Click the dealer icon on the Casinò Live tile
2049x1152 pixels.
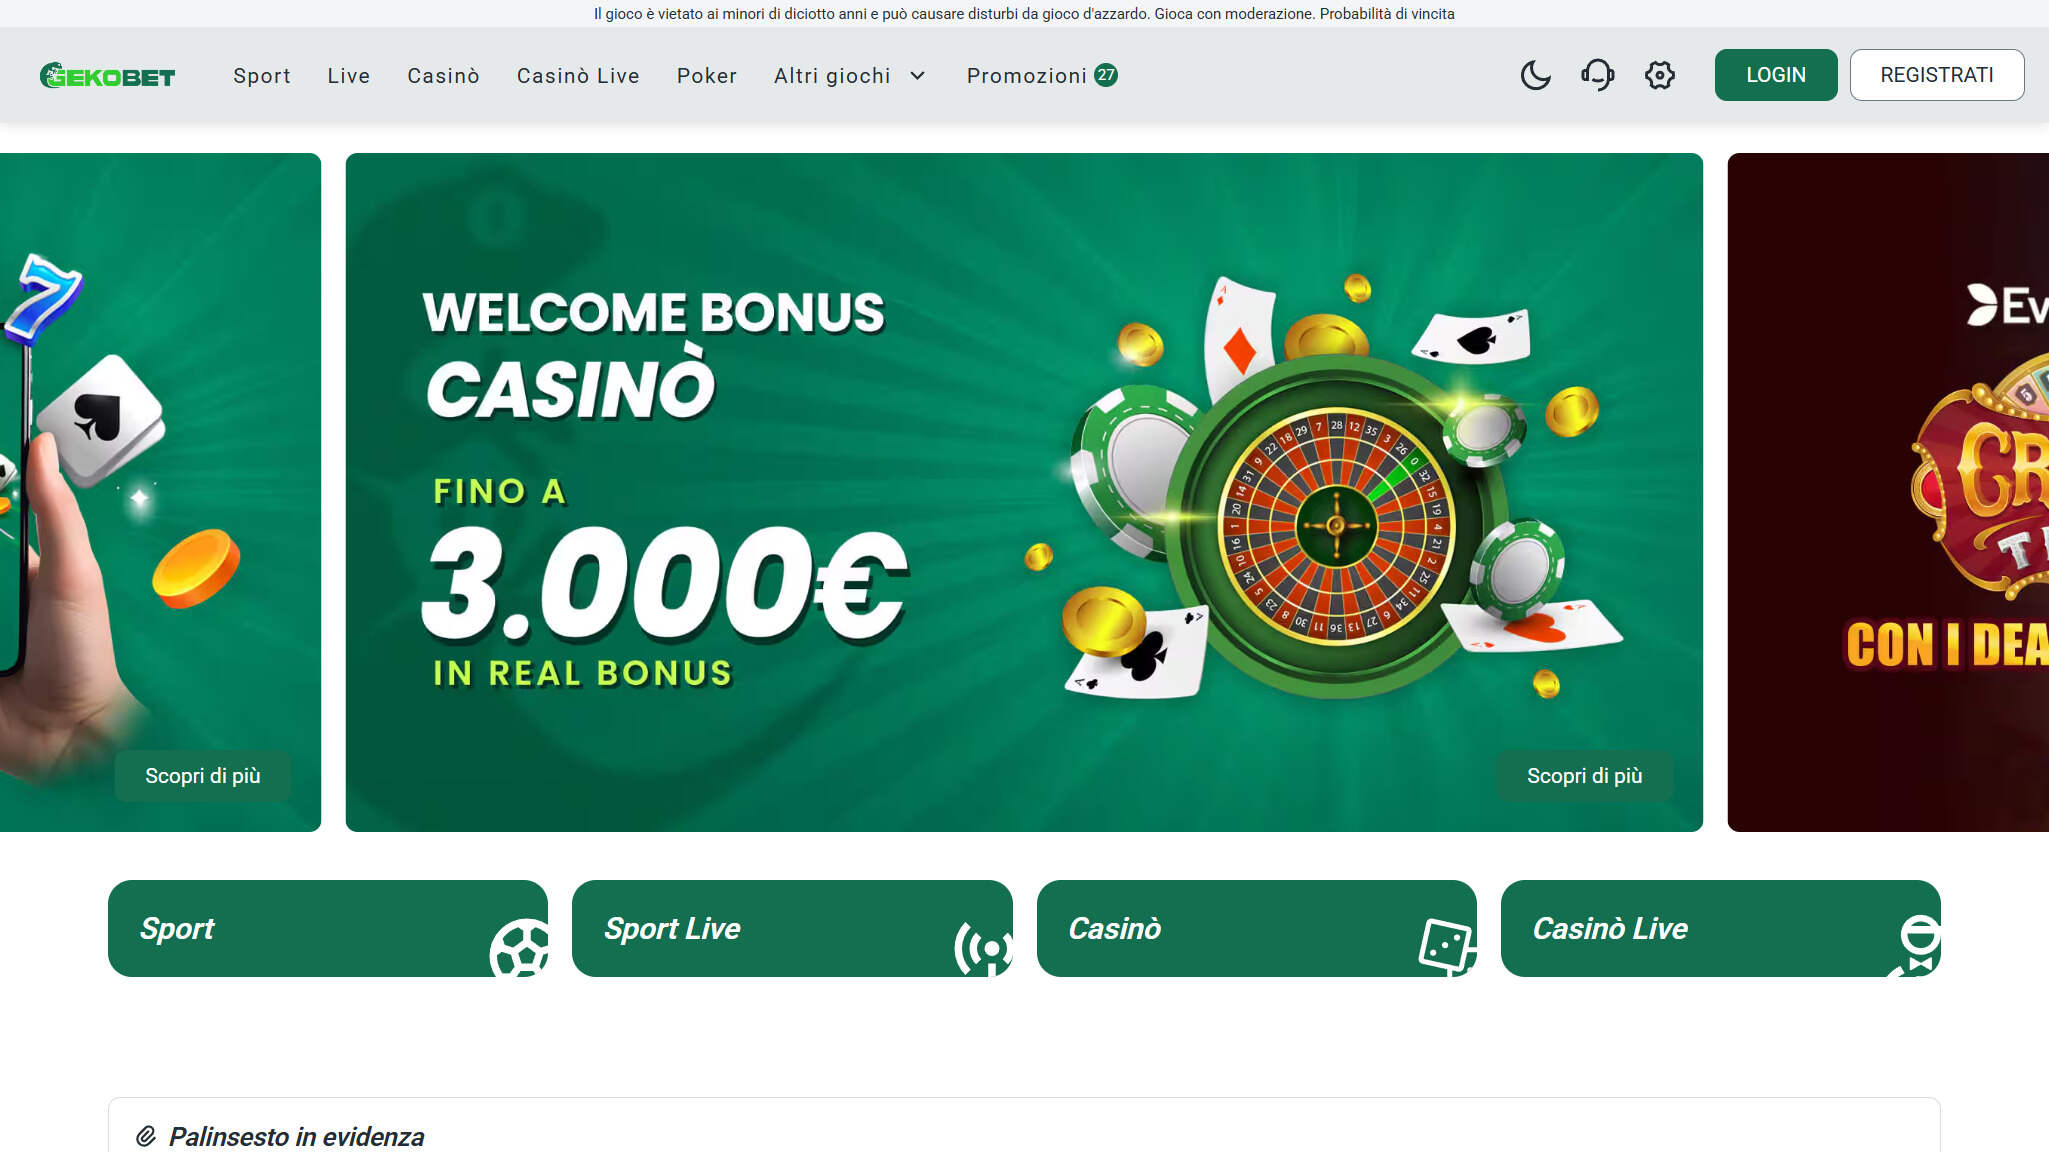coord(1915,945)
